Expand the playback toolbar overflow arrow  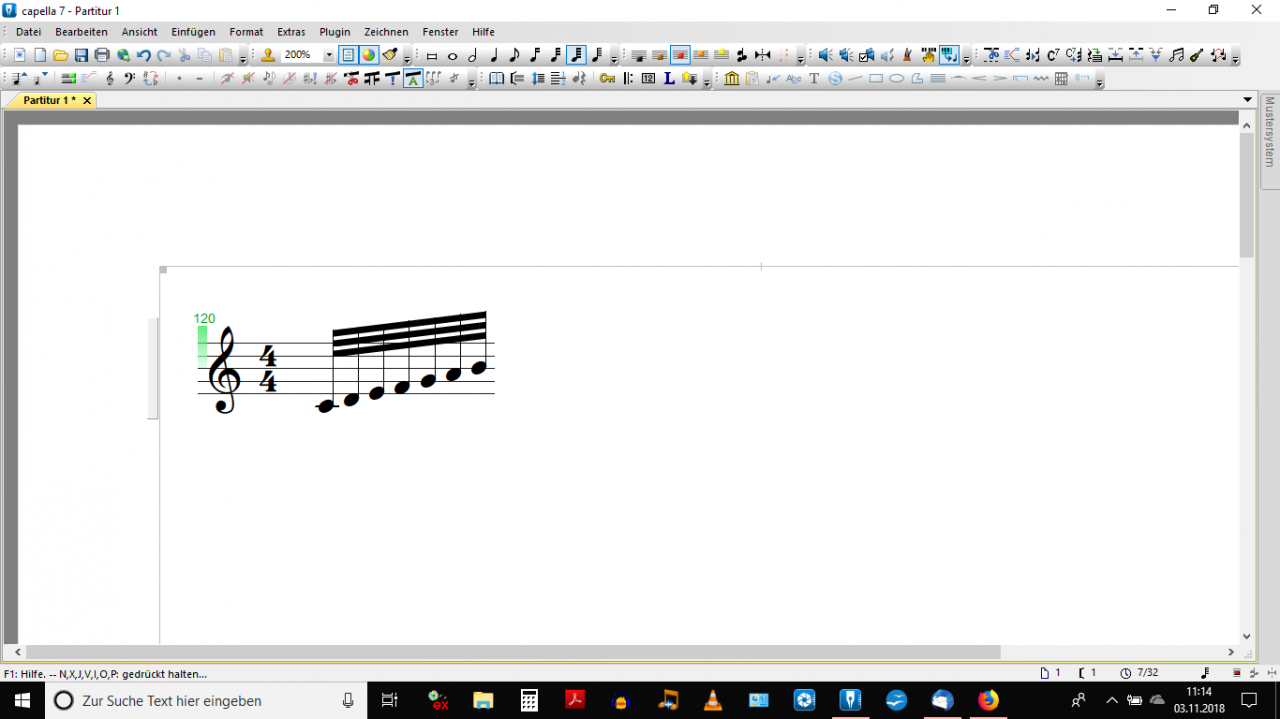tap(966, 58)
